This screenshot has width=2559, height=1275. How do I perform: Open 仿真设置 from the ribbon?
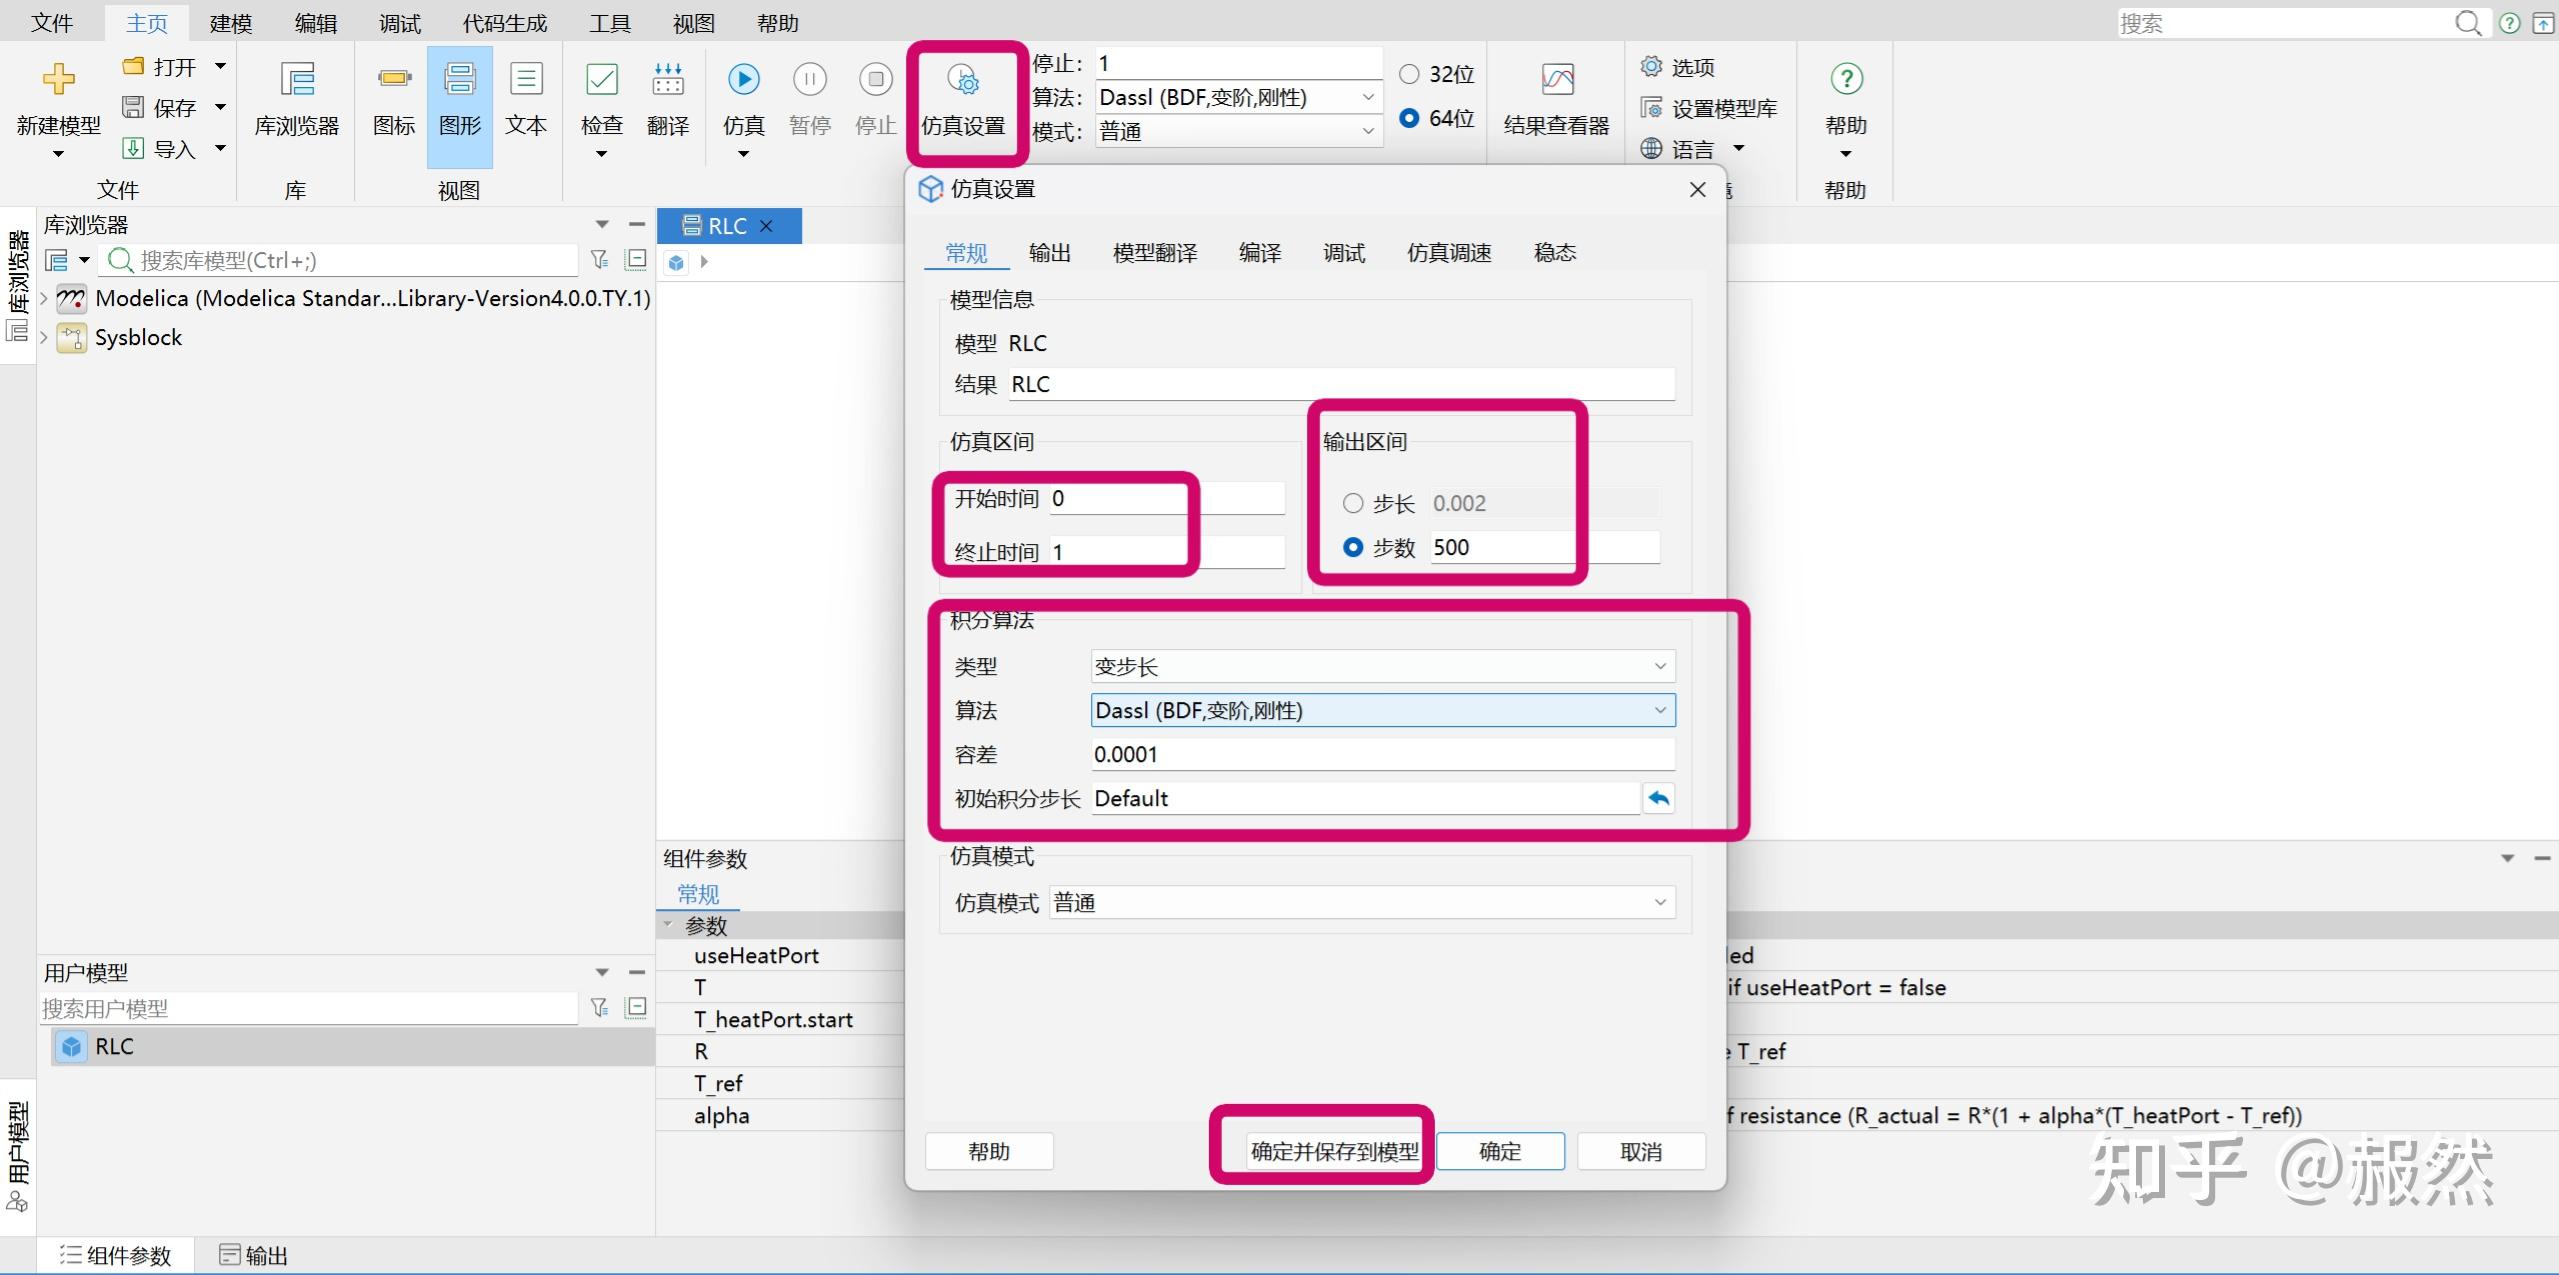pyautogui.click(x=963, y=100)
